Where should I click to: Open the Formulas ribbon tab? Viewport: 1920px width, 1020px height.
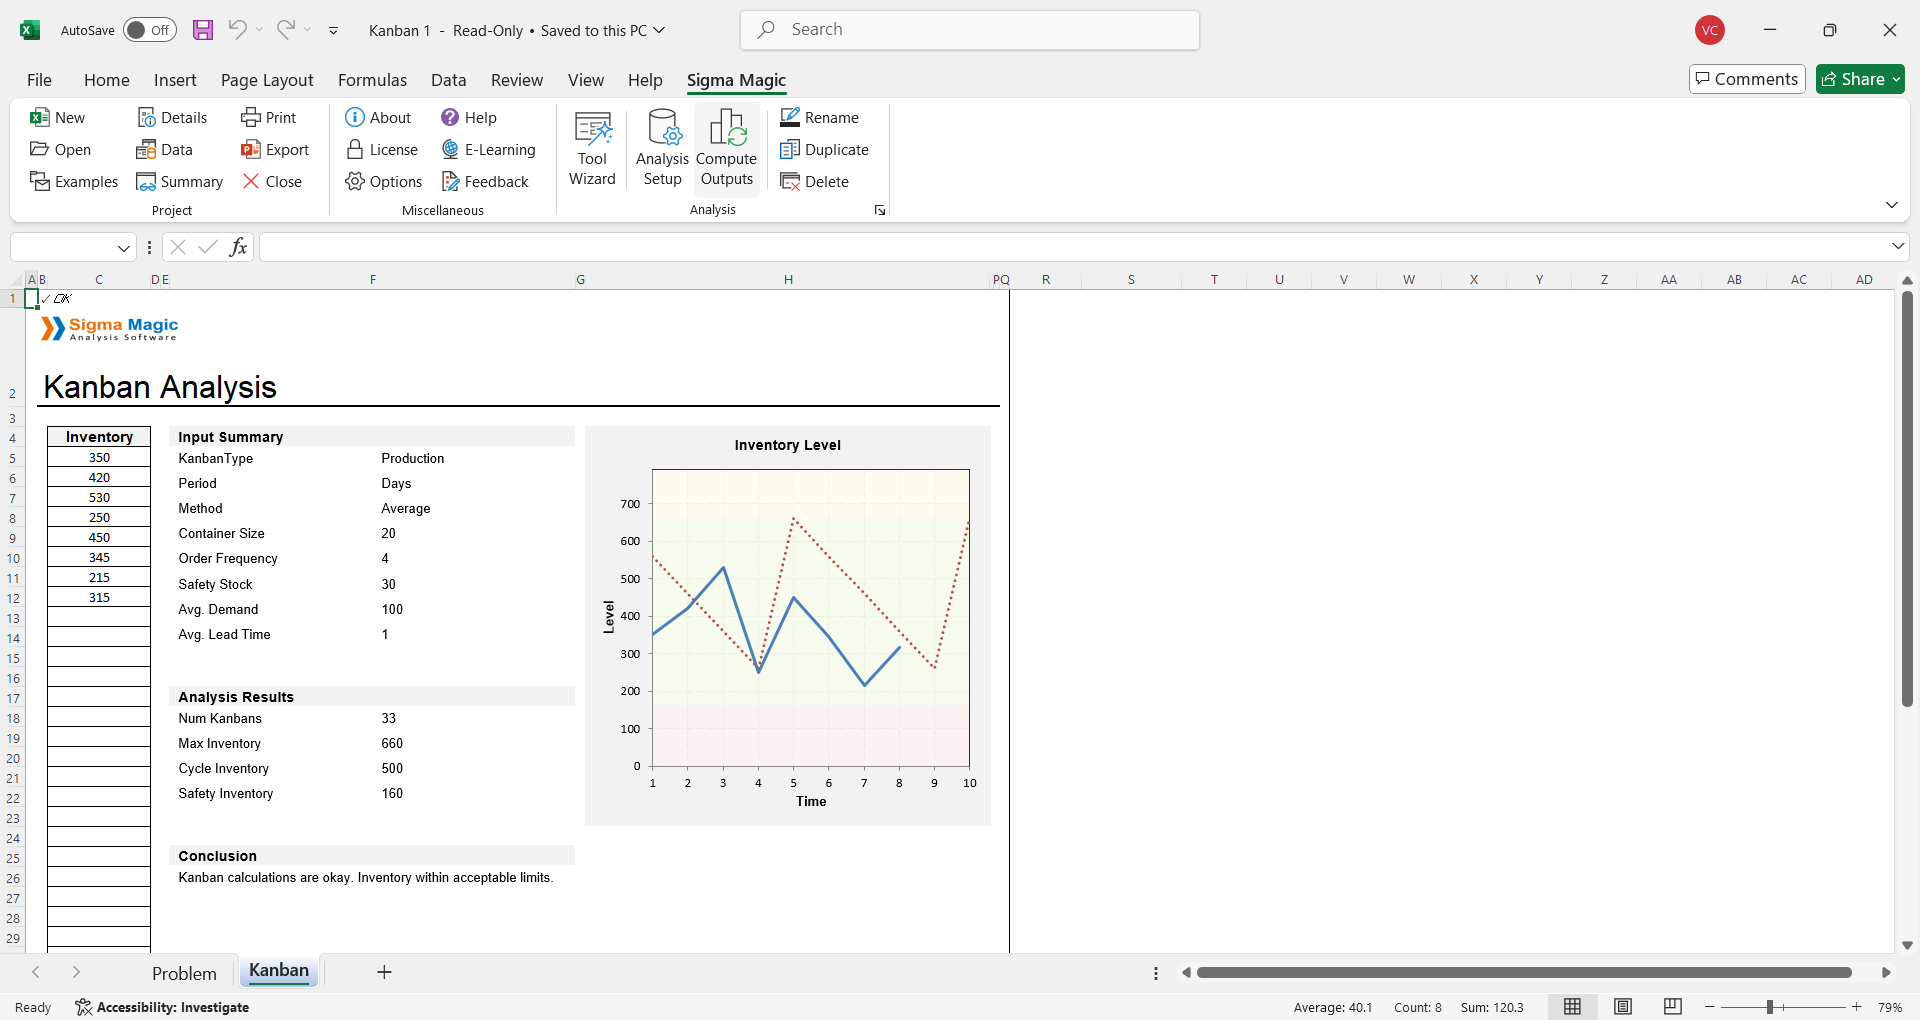[x=372, y=80]
